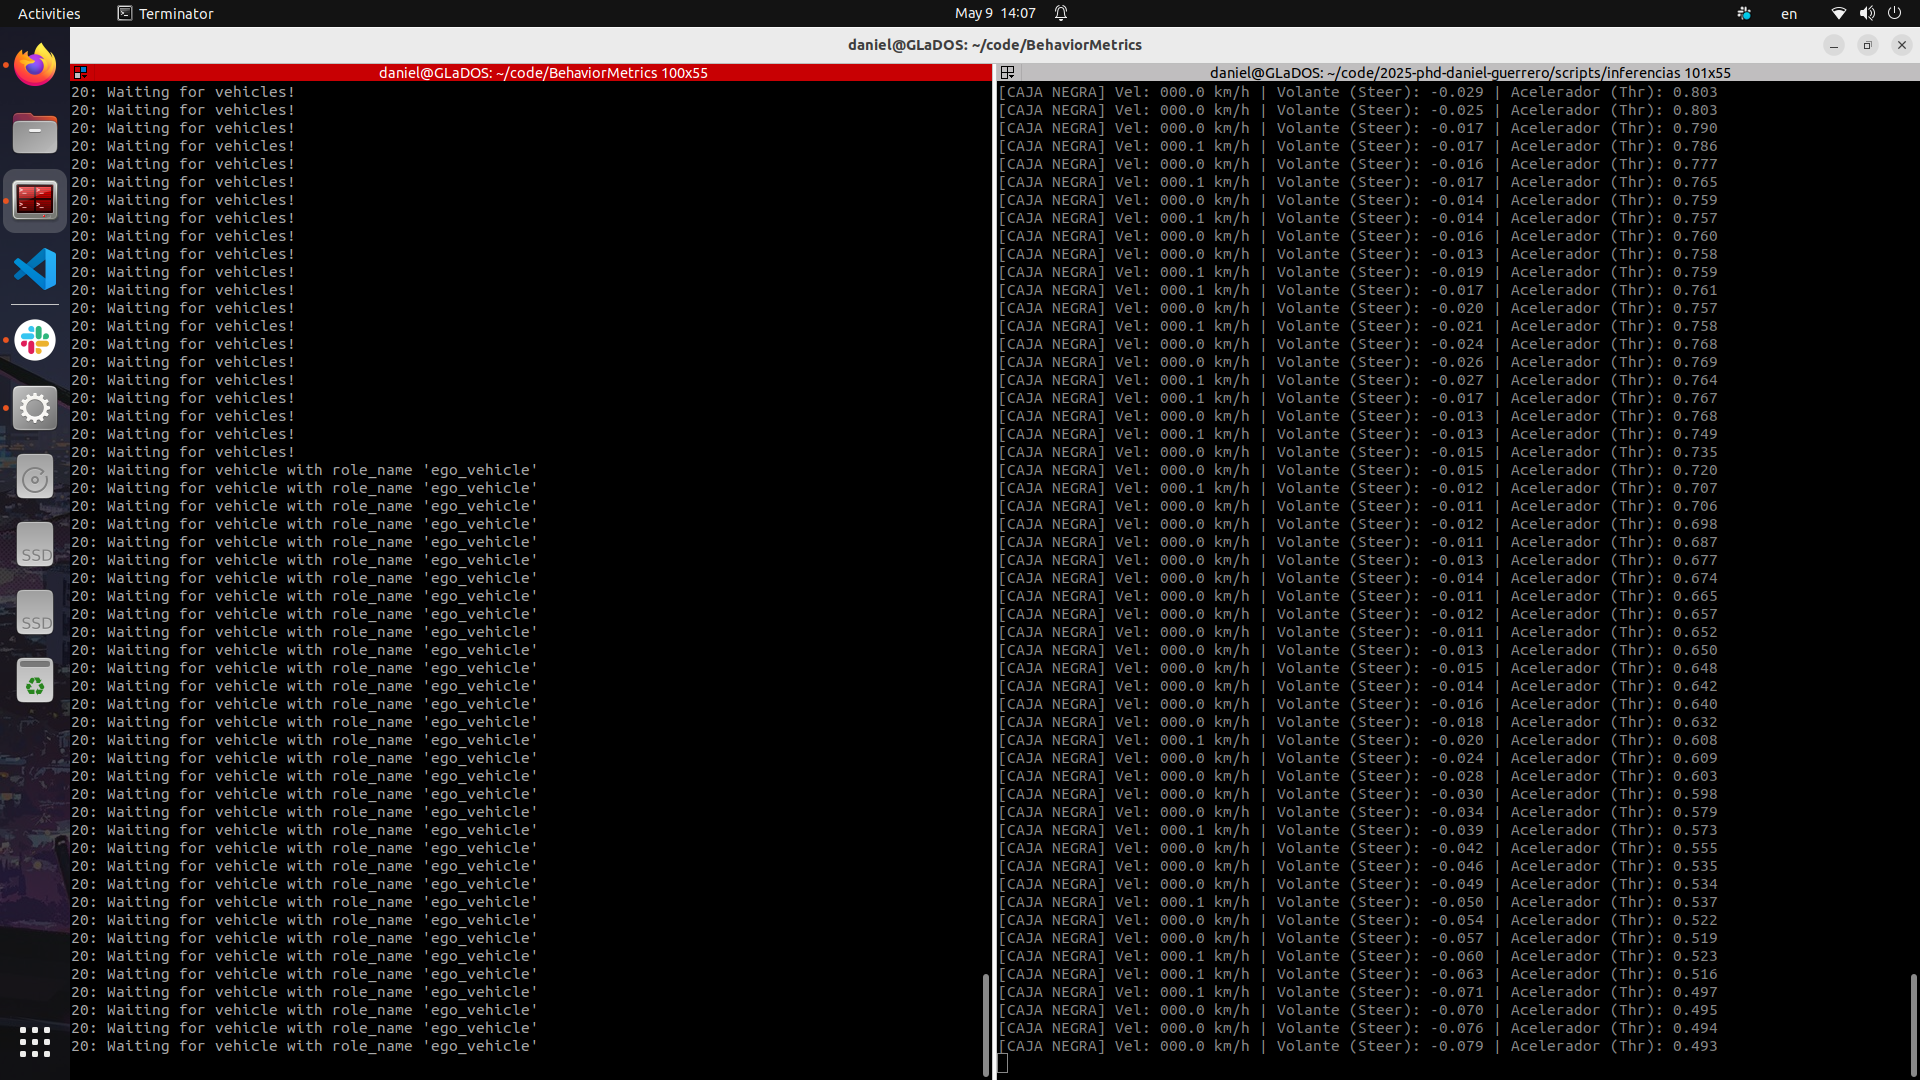Open system Settings gear in dock
This screenshot has width=1920, height=1080.
[x=35, y=408]
